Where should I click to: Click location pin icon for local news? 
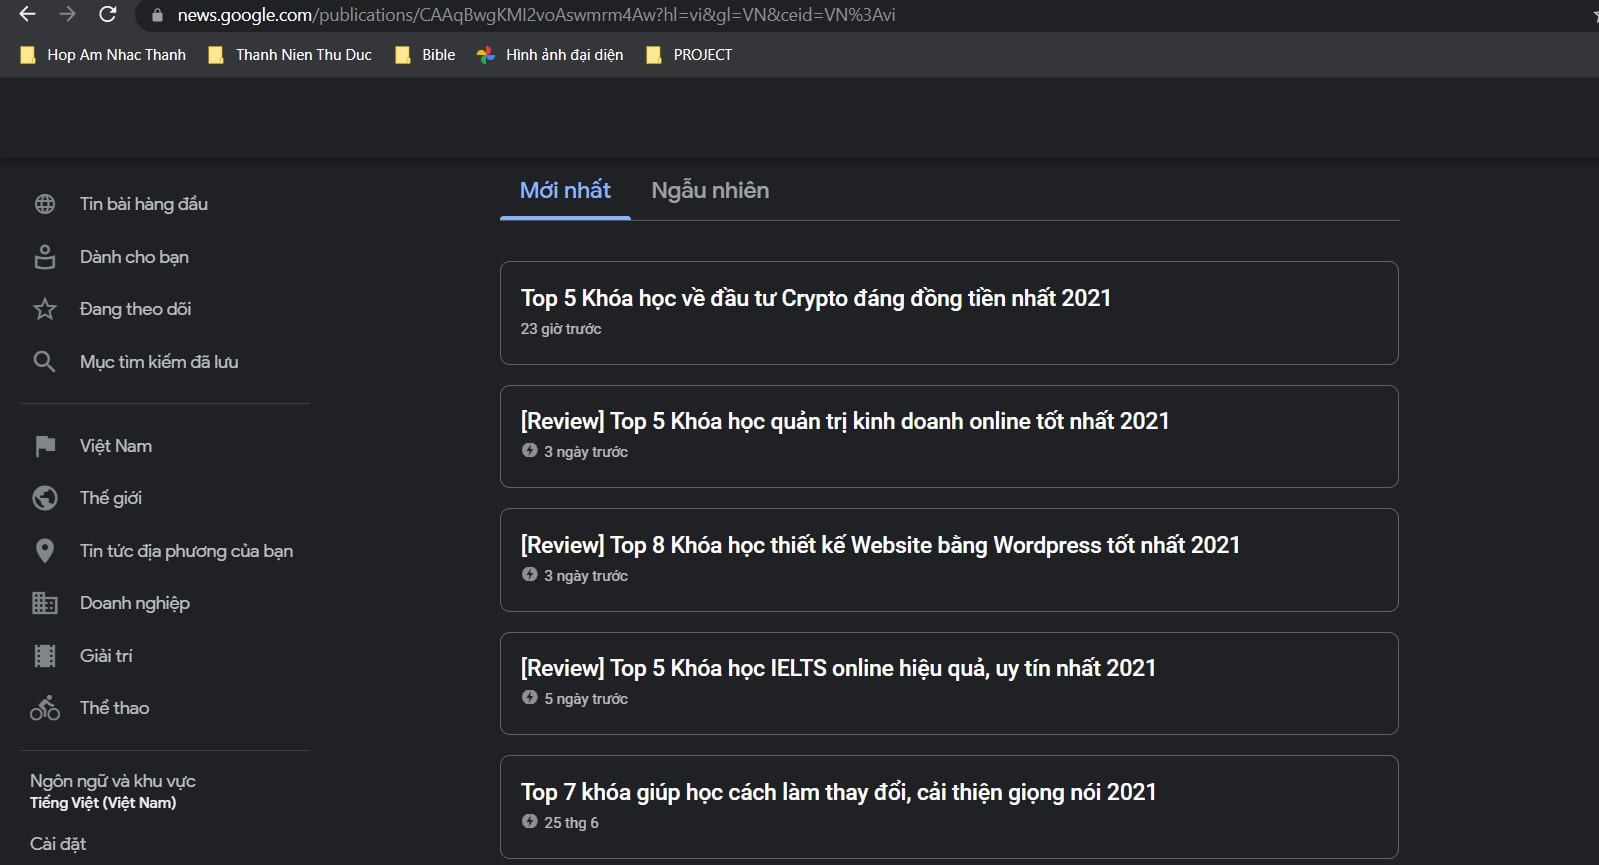click(45, 551)
